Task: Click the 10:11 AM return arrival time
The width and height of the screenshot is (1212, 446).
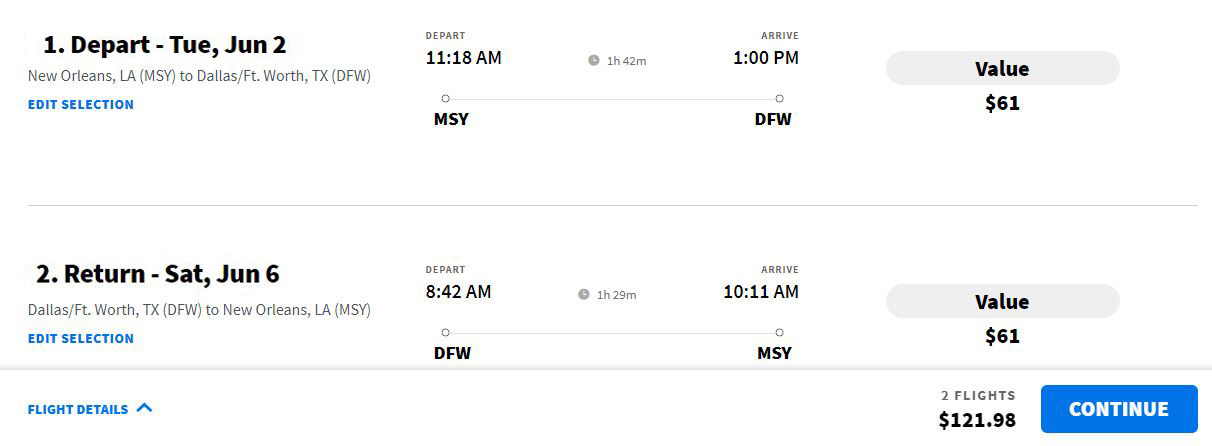Action: [x=761, y=292]
